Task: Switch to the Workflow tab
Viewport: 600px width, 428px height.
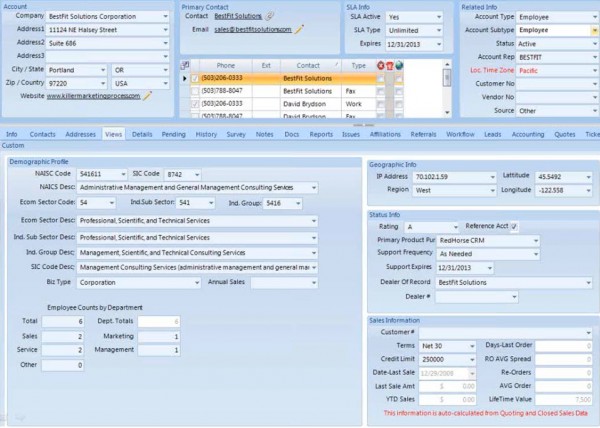Action: tap(460, 134)
